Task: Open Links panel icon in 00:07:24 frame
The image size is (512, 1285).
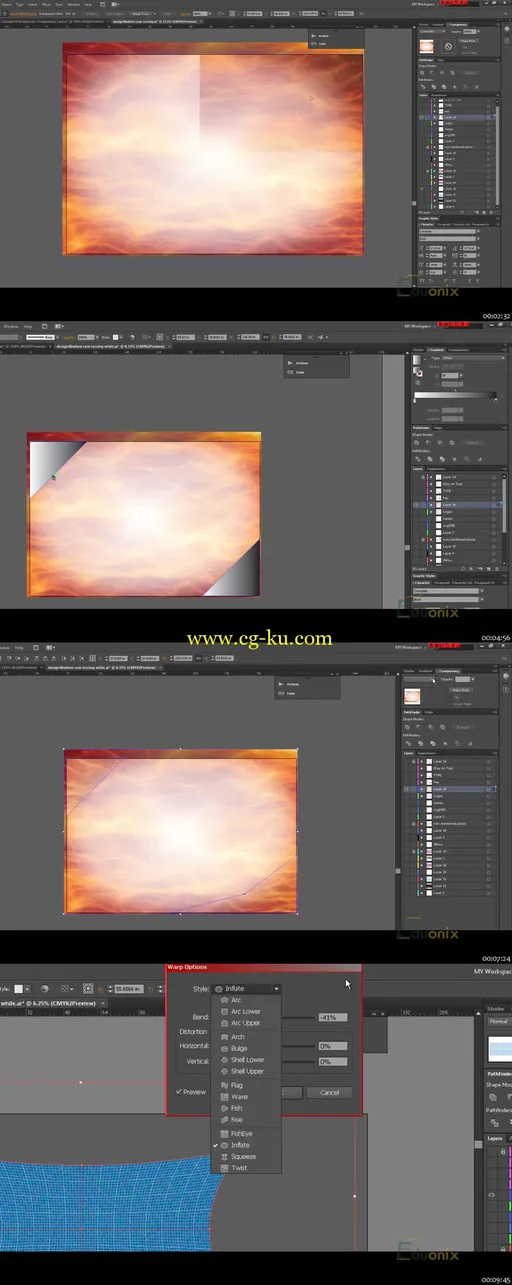Action: [x=281, y=693]
